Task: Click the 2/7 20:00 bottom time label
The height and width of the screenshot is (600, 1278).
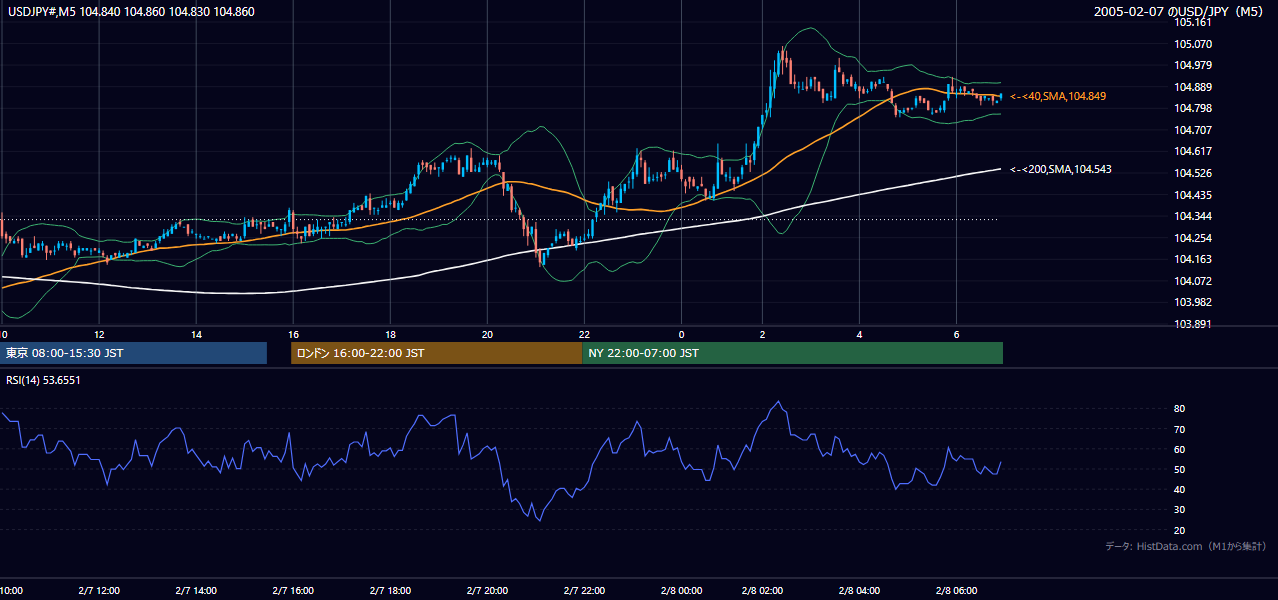Action: coord(487,590)
